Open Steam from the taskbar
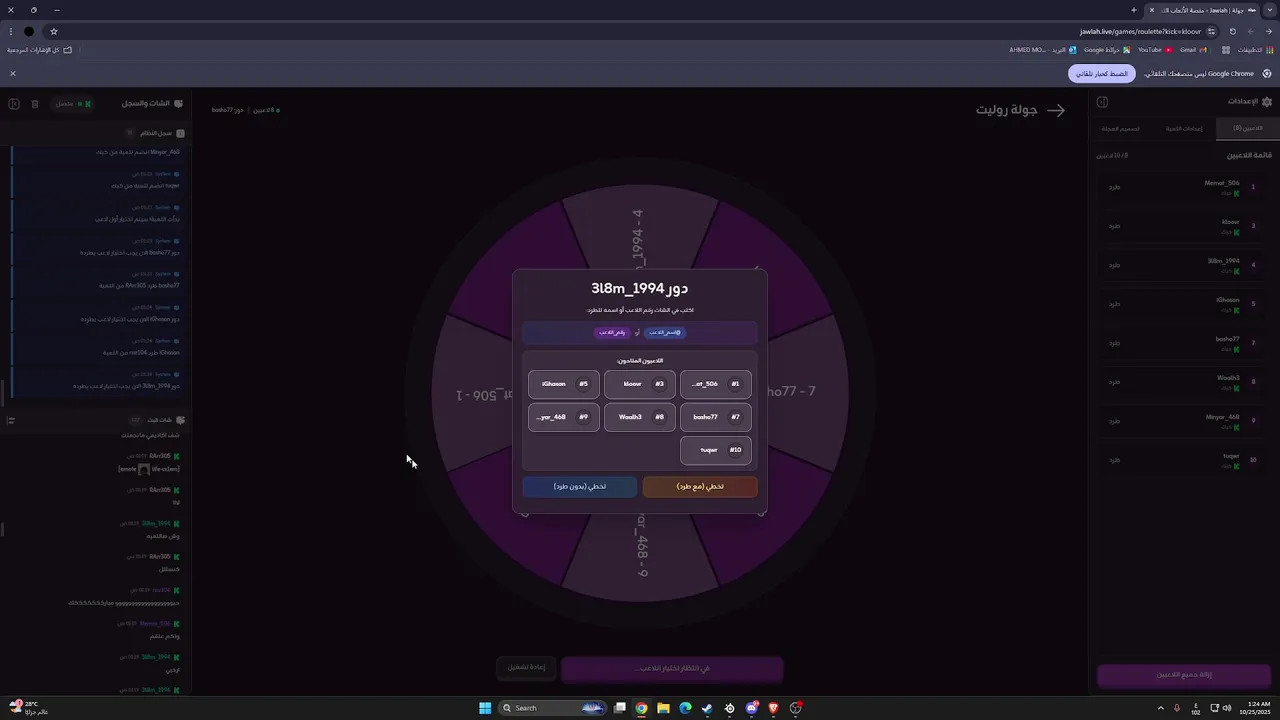 [x=707, y=708]
